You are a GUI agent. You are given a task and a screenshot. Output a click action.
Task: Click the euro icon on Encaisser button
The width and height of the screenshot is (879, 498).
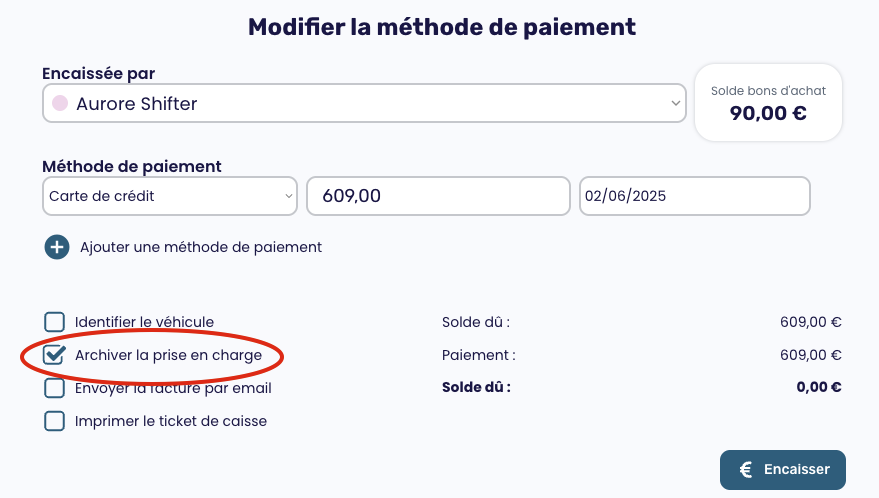tap(746, 469)
